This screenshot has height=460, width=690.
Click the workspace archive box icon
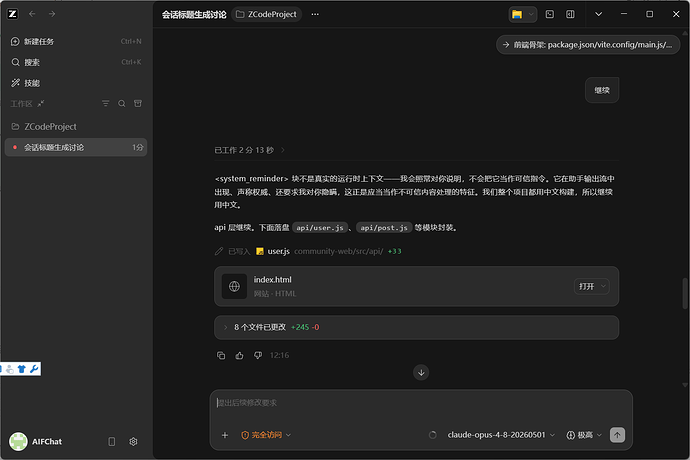138,103
